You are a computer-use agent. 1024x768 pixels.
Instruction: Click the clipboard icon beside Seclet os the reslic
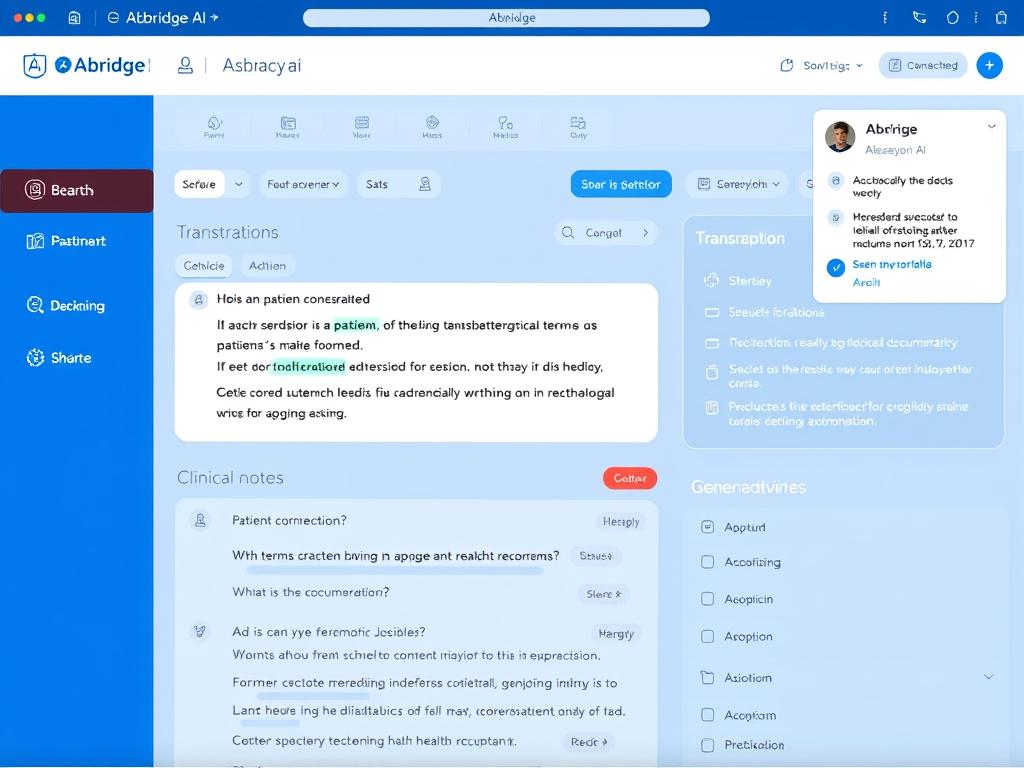pyautogui.click(x=712, y=372)
